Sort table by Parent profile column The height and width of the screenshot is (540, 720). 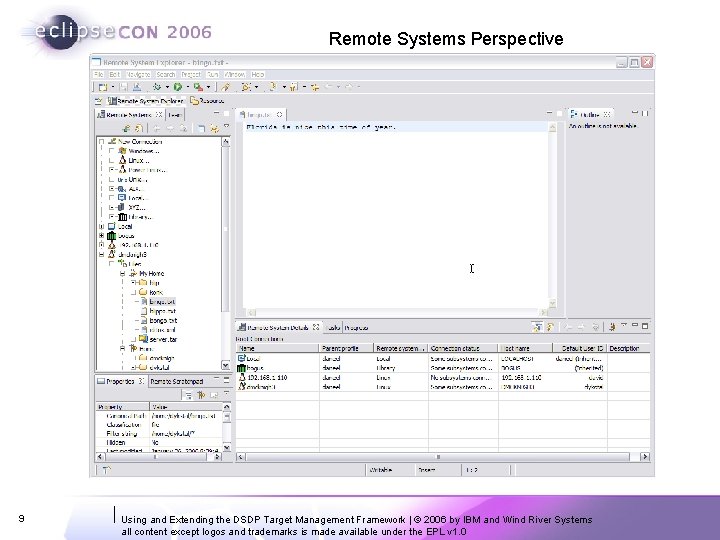[x=346, y=349]
